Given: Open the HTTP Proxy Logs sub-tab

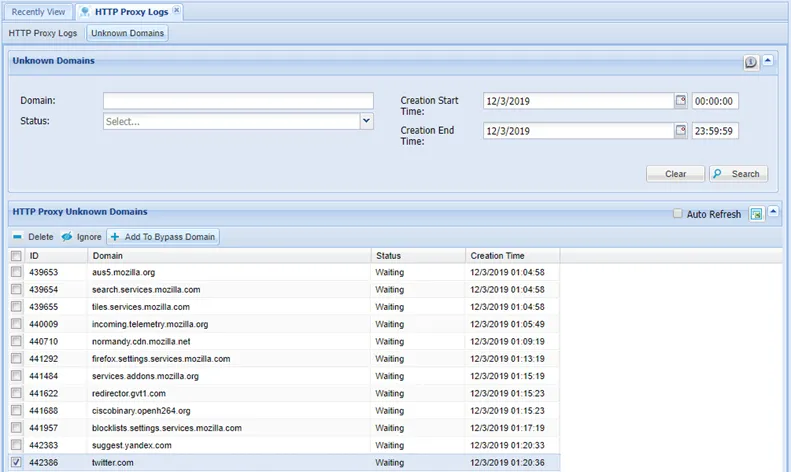Looking at the screenshot, I should click(x=43, y=33).
